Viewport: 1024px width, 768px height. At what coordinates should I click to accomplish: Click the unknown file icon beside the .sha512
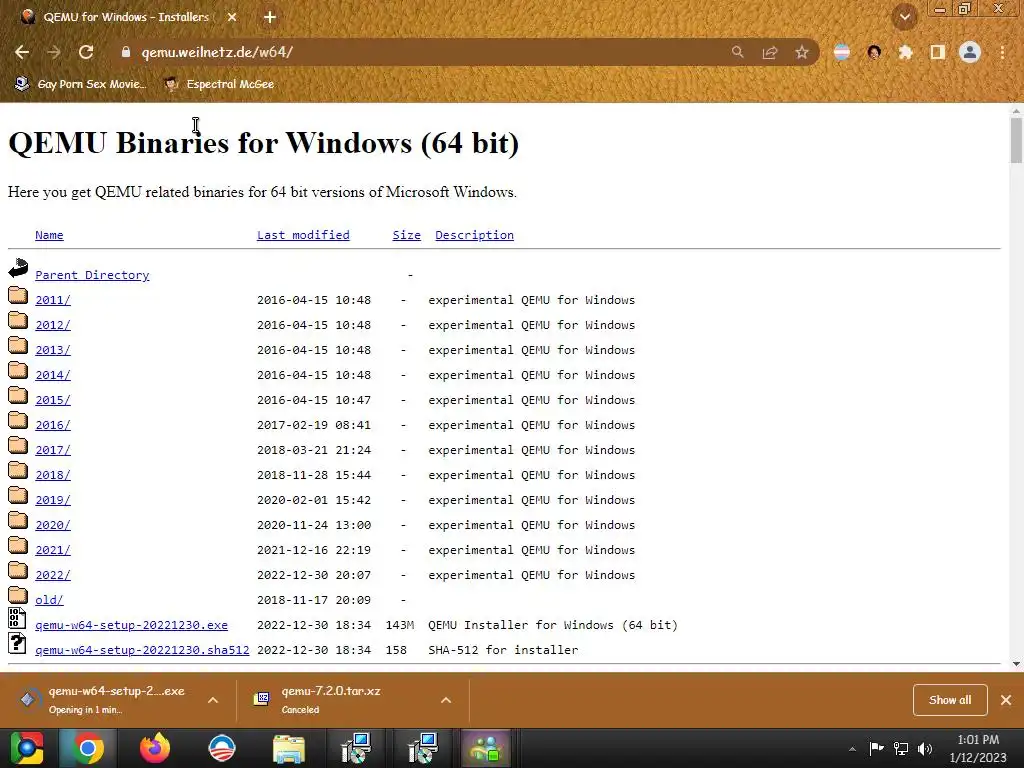[18, 643]
